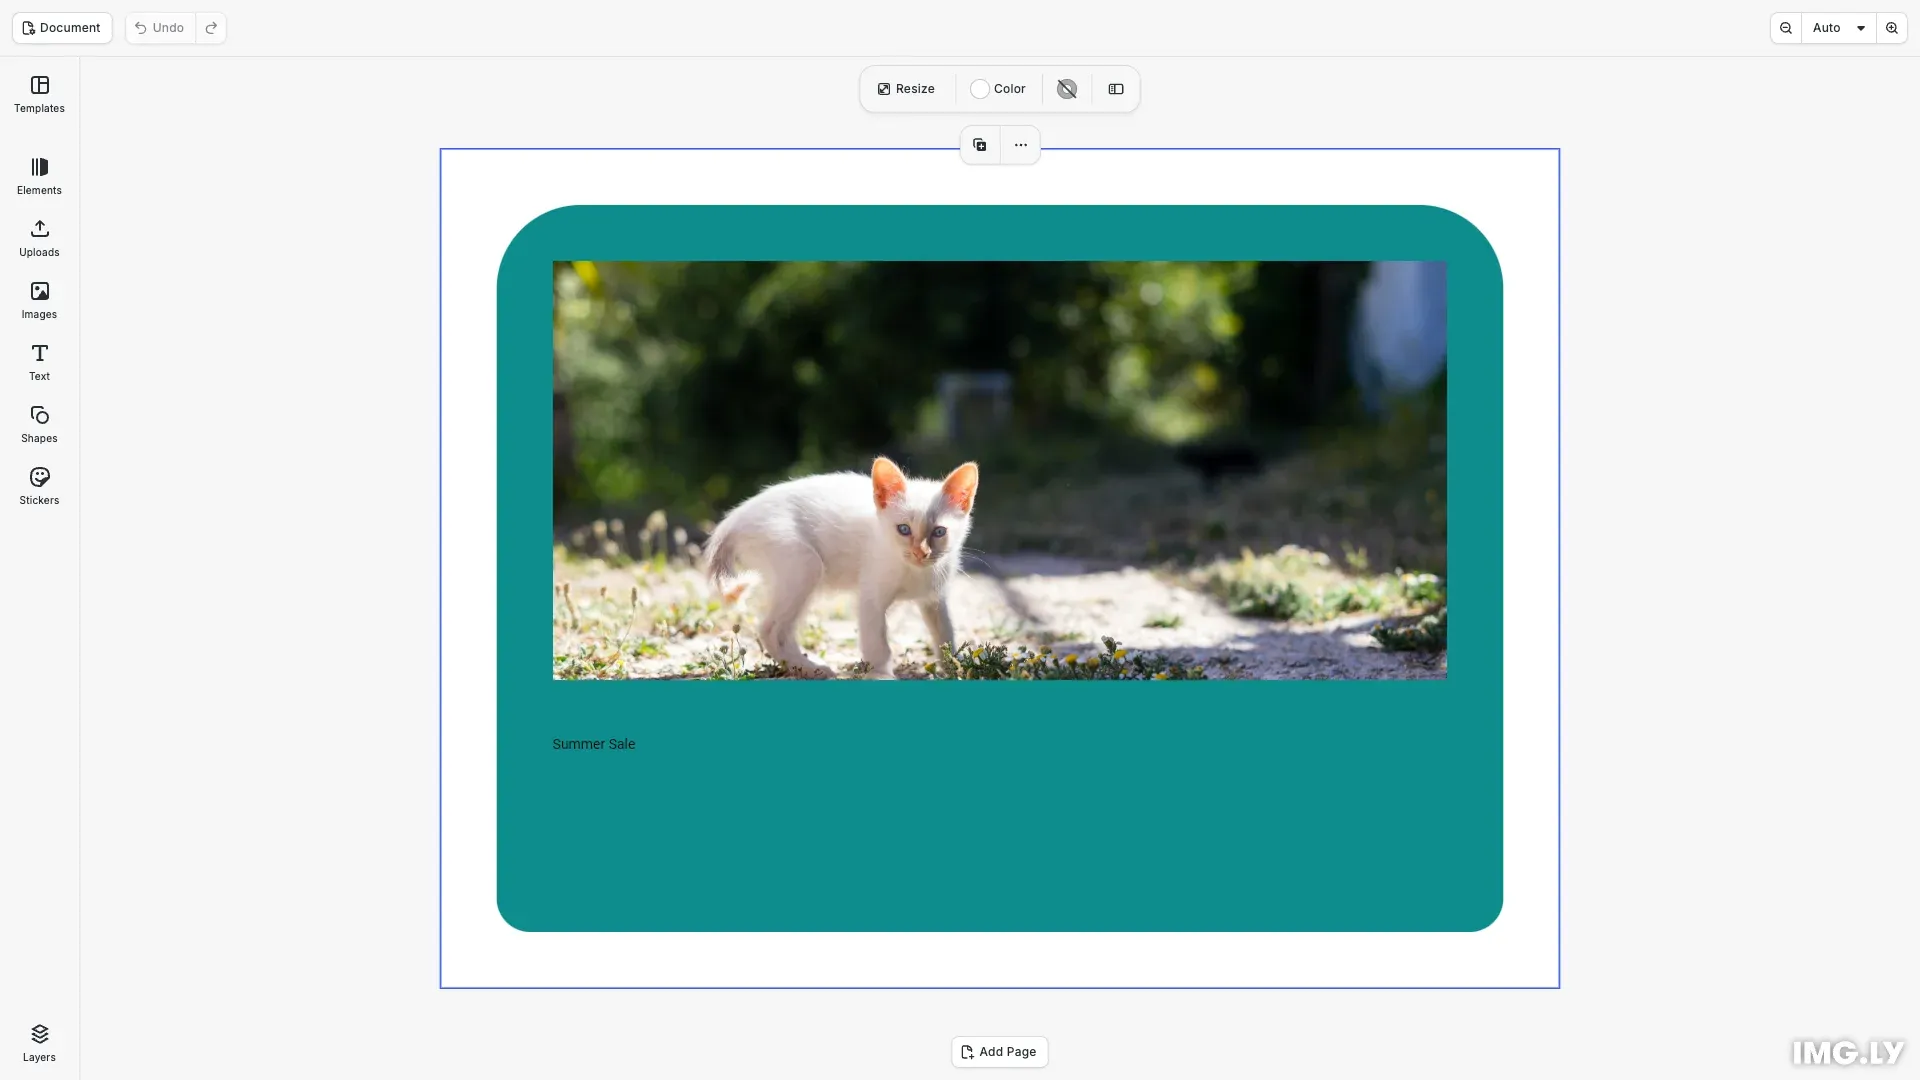
Task: Zoom out using the minus magnifier
Action: (1786, 28)
